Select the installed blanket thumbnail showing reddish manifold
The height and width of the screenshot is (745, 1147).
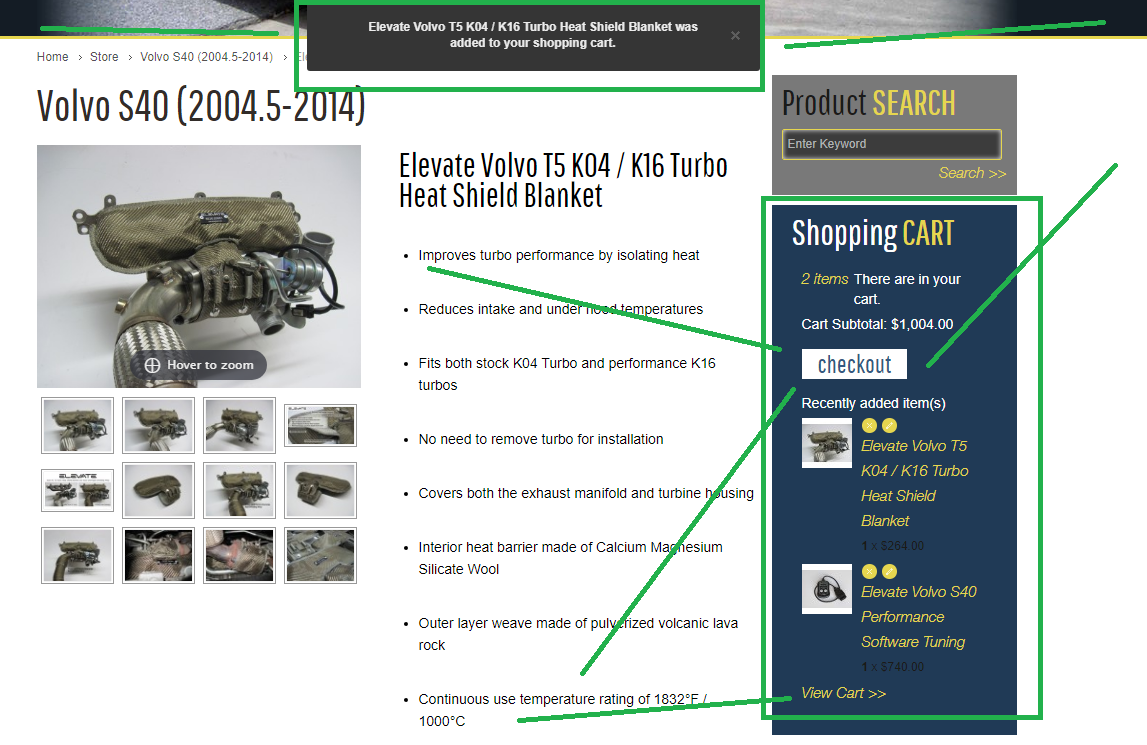pyautogui.click(x=239, y=555)
